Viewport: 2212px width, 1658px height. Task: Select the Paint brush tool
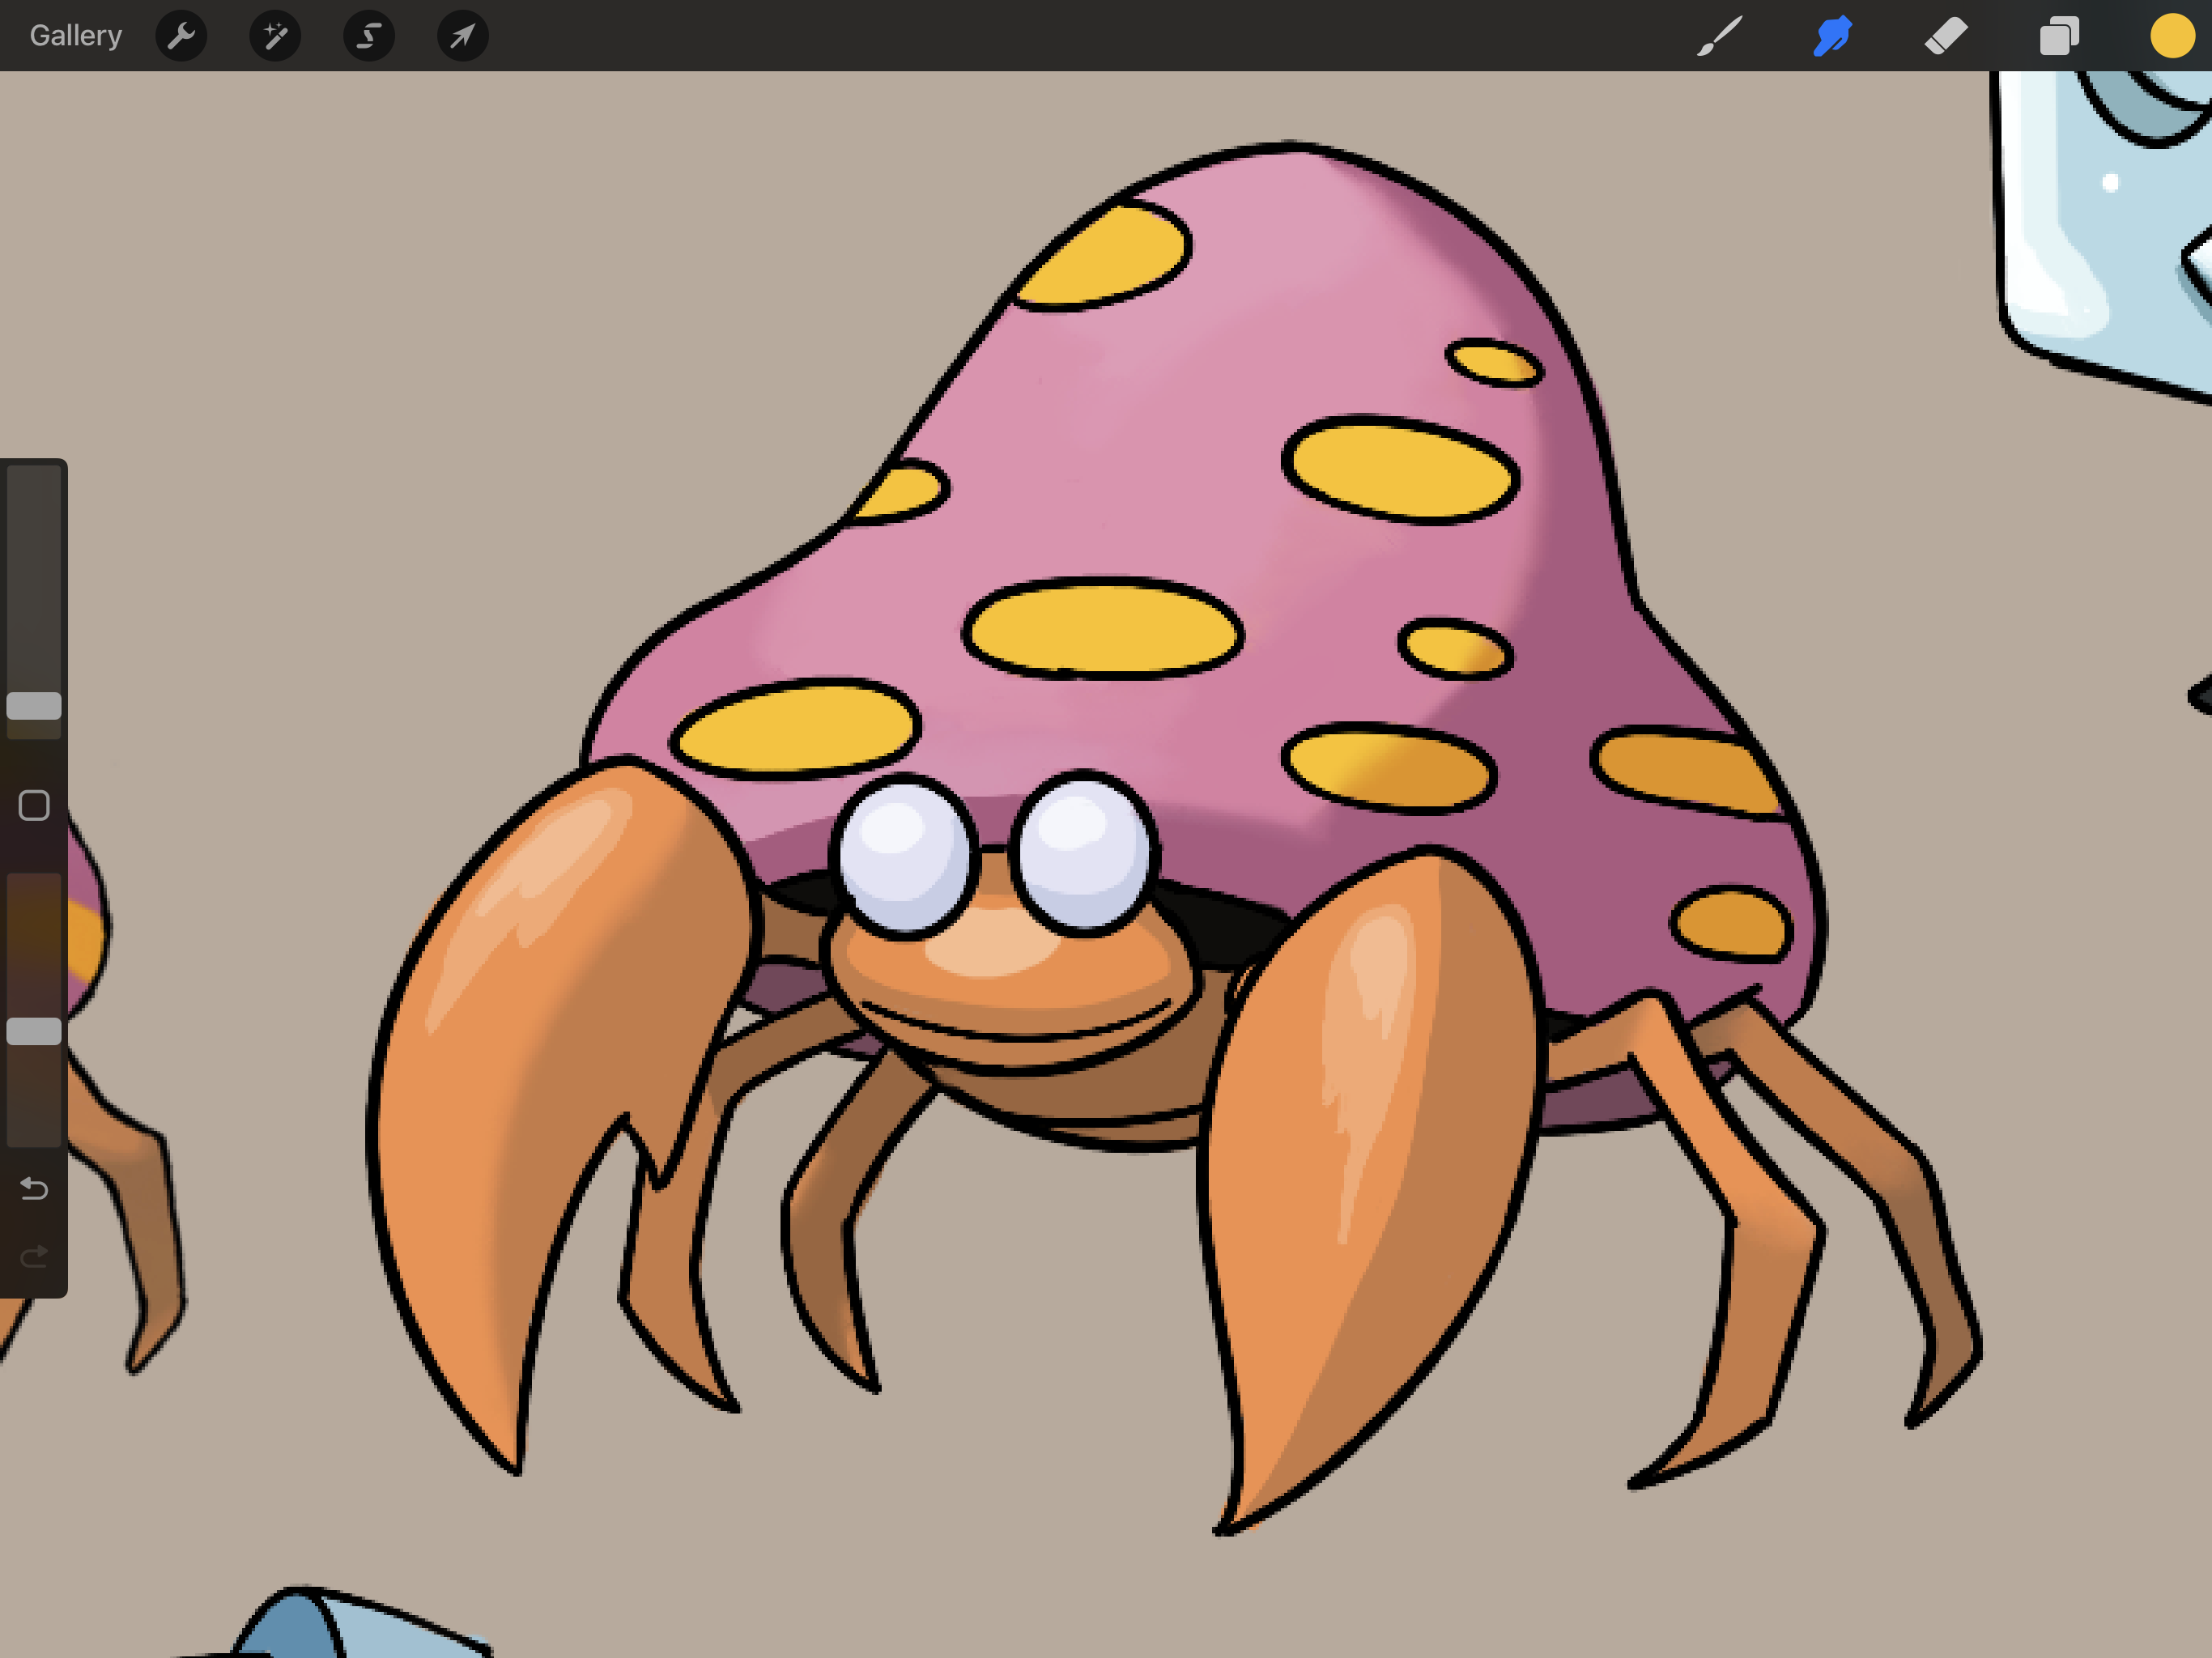point(1720,36)
